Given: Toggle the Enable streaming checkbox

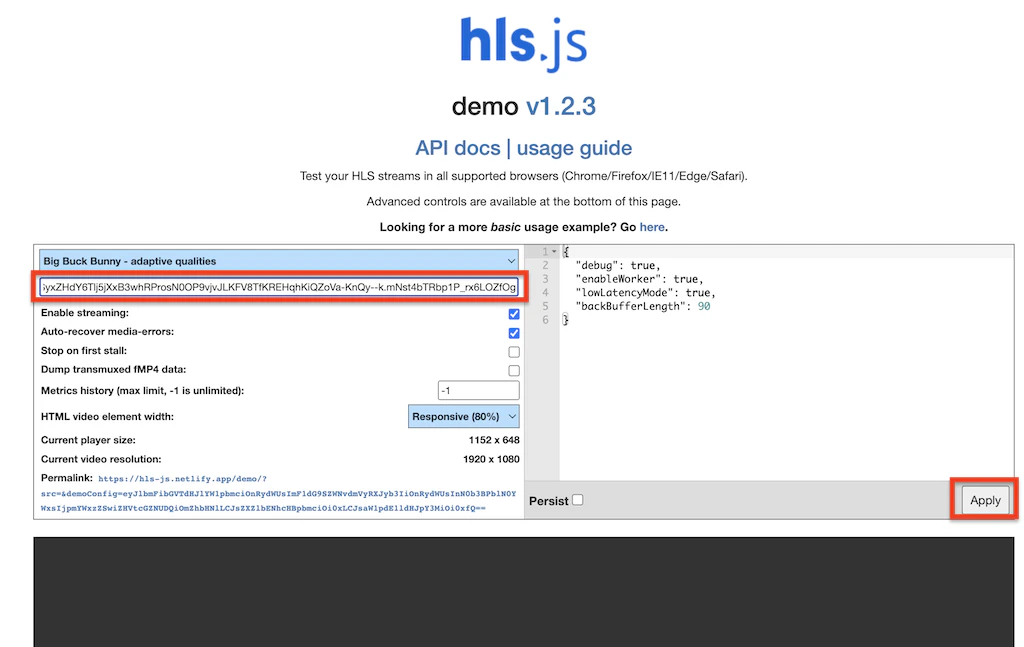Looking at the screenshot, I should [x=514, y=313].
